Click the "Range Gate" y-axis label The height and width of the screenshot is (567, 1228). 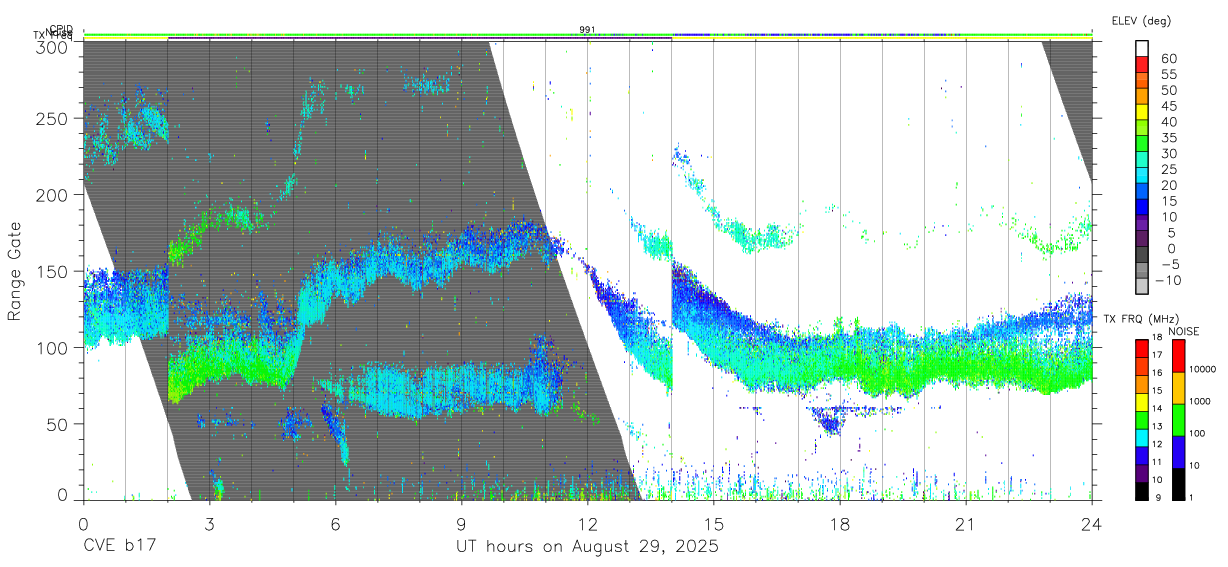15,271
